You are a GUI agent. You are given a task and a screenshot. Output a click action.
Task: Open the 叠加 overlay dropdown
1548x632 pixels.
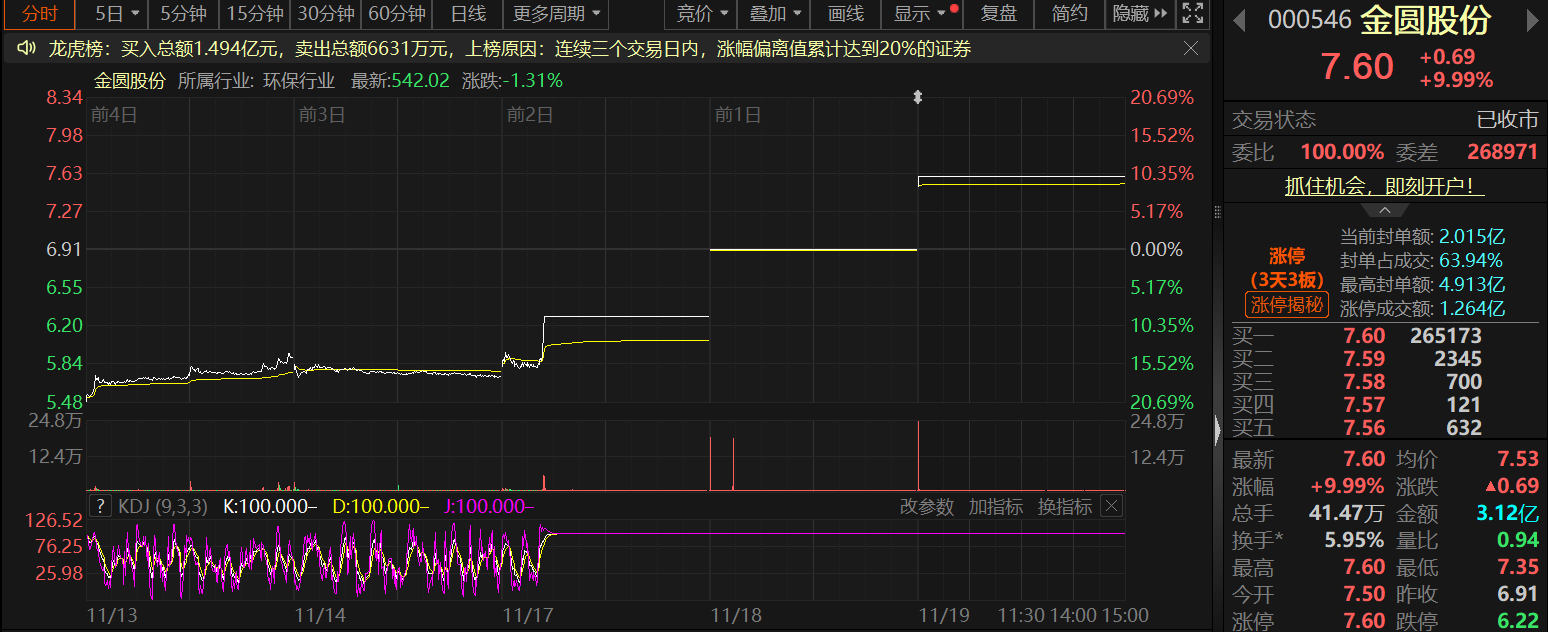(x=775, y=14)
